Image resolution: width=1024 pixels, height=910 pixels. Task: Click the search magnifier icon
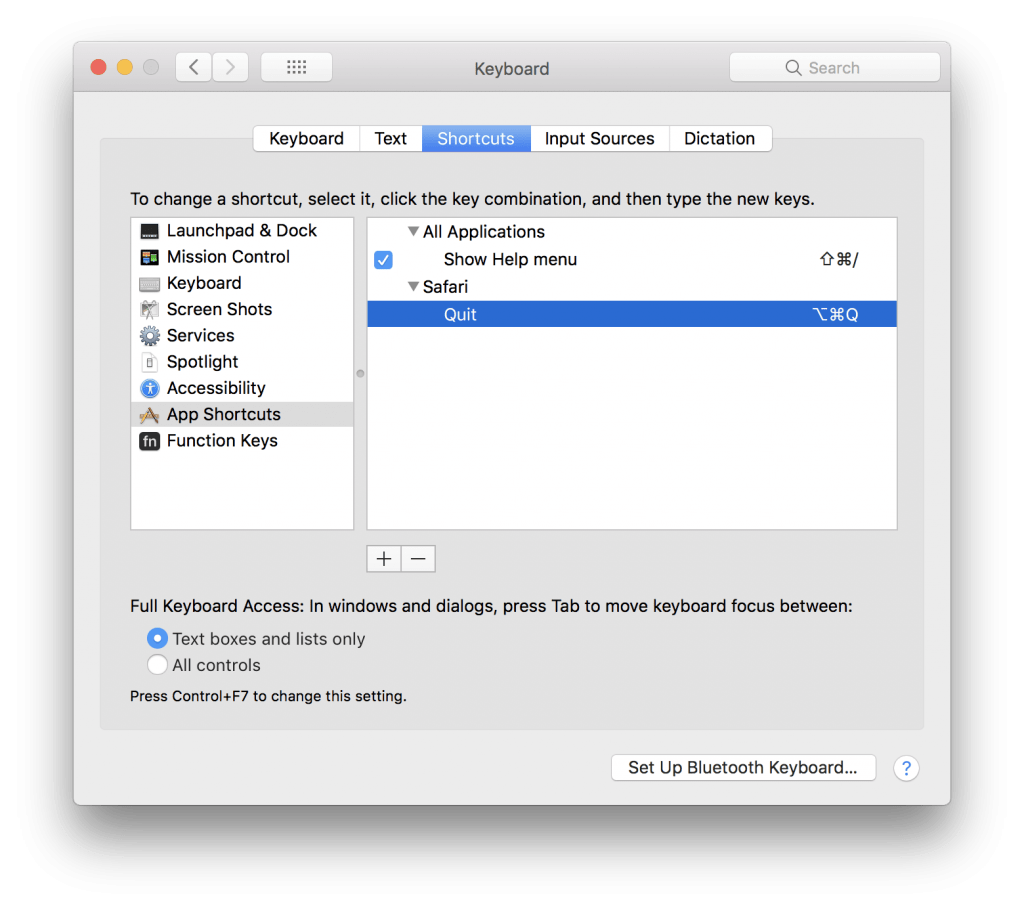point(793,68)
